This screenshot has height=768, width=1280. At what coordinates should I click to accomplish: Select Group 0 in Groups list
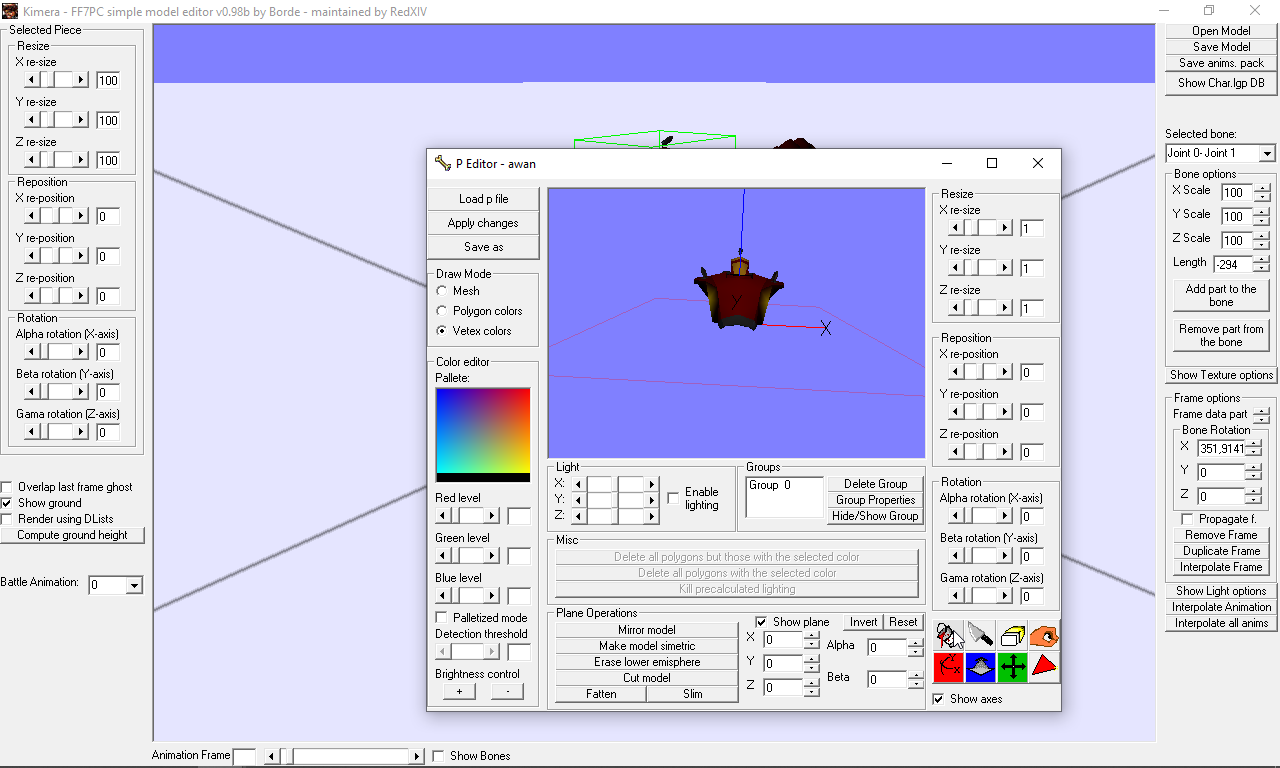(x=769, y=484)
